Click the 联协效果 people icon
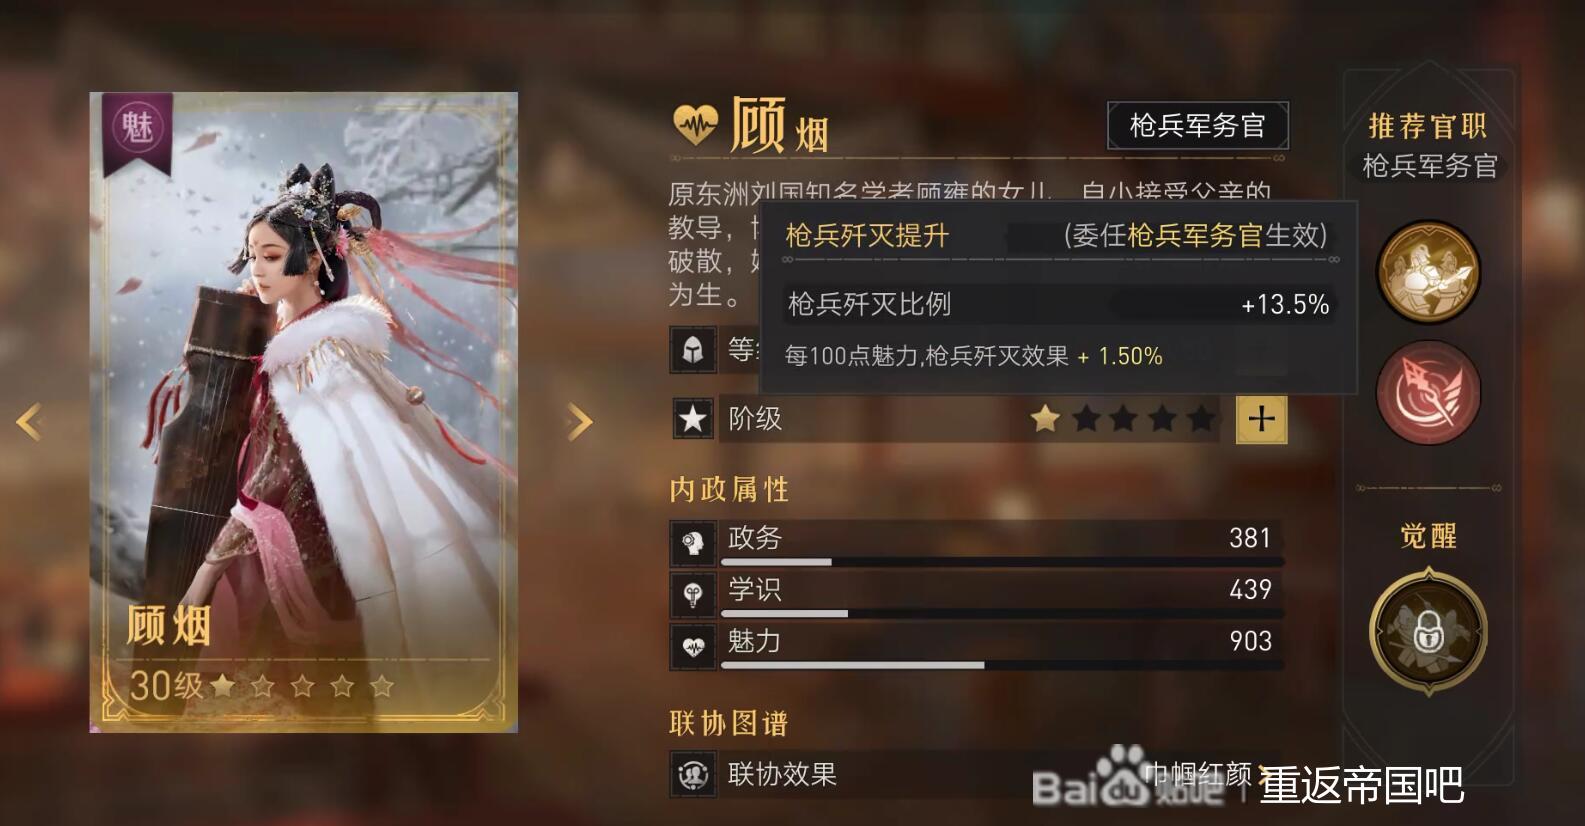Viewport: 1585px width, 826px height. [x=692, y=774]
